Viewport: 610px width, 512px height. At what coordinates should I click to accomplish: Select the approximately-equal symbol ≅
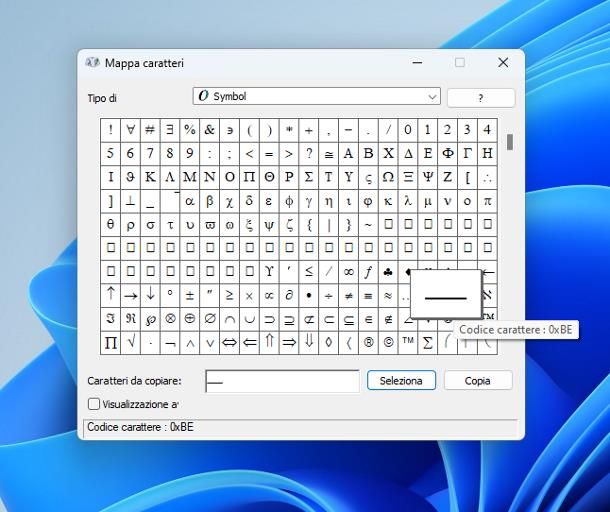329,154
